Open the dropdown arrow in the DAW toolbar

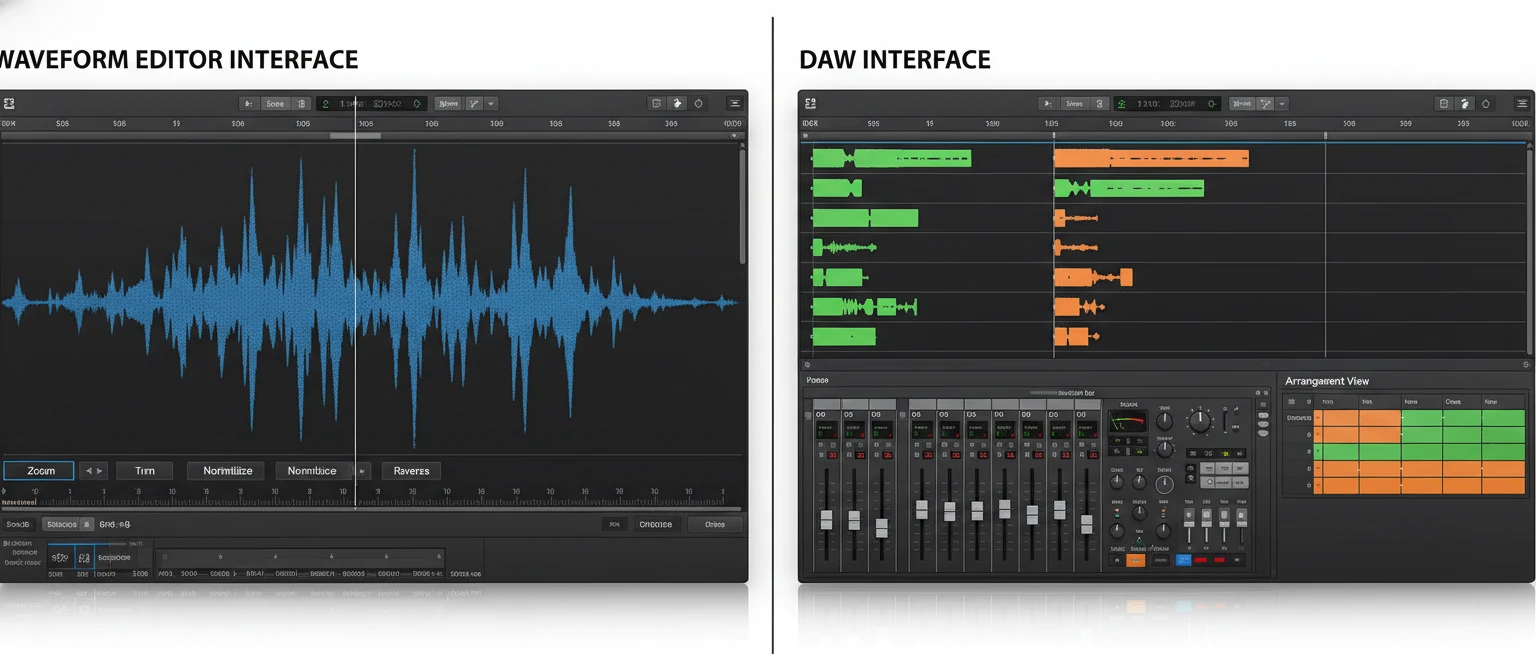point(1281,103)
